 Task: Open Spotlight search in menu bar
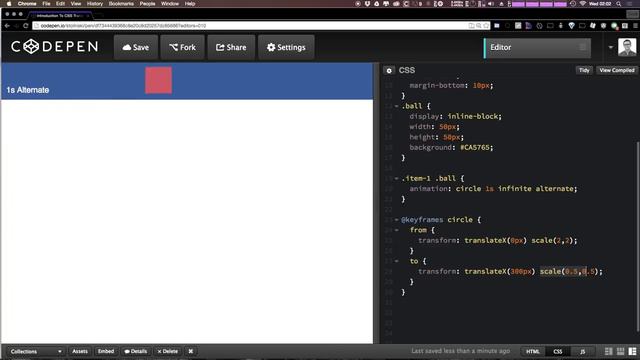point(619,4)
